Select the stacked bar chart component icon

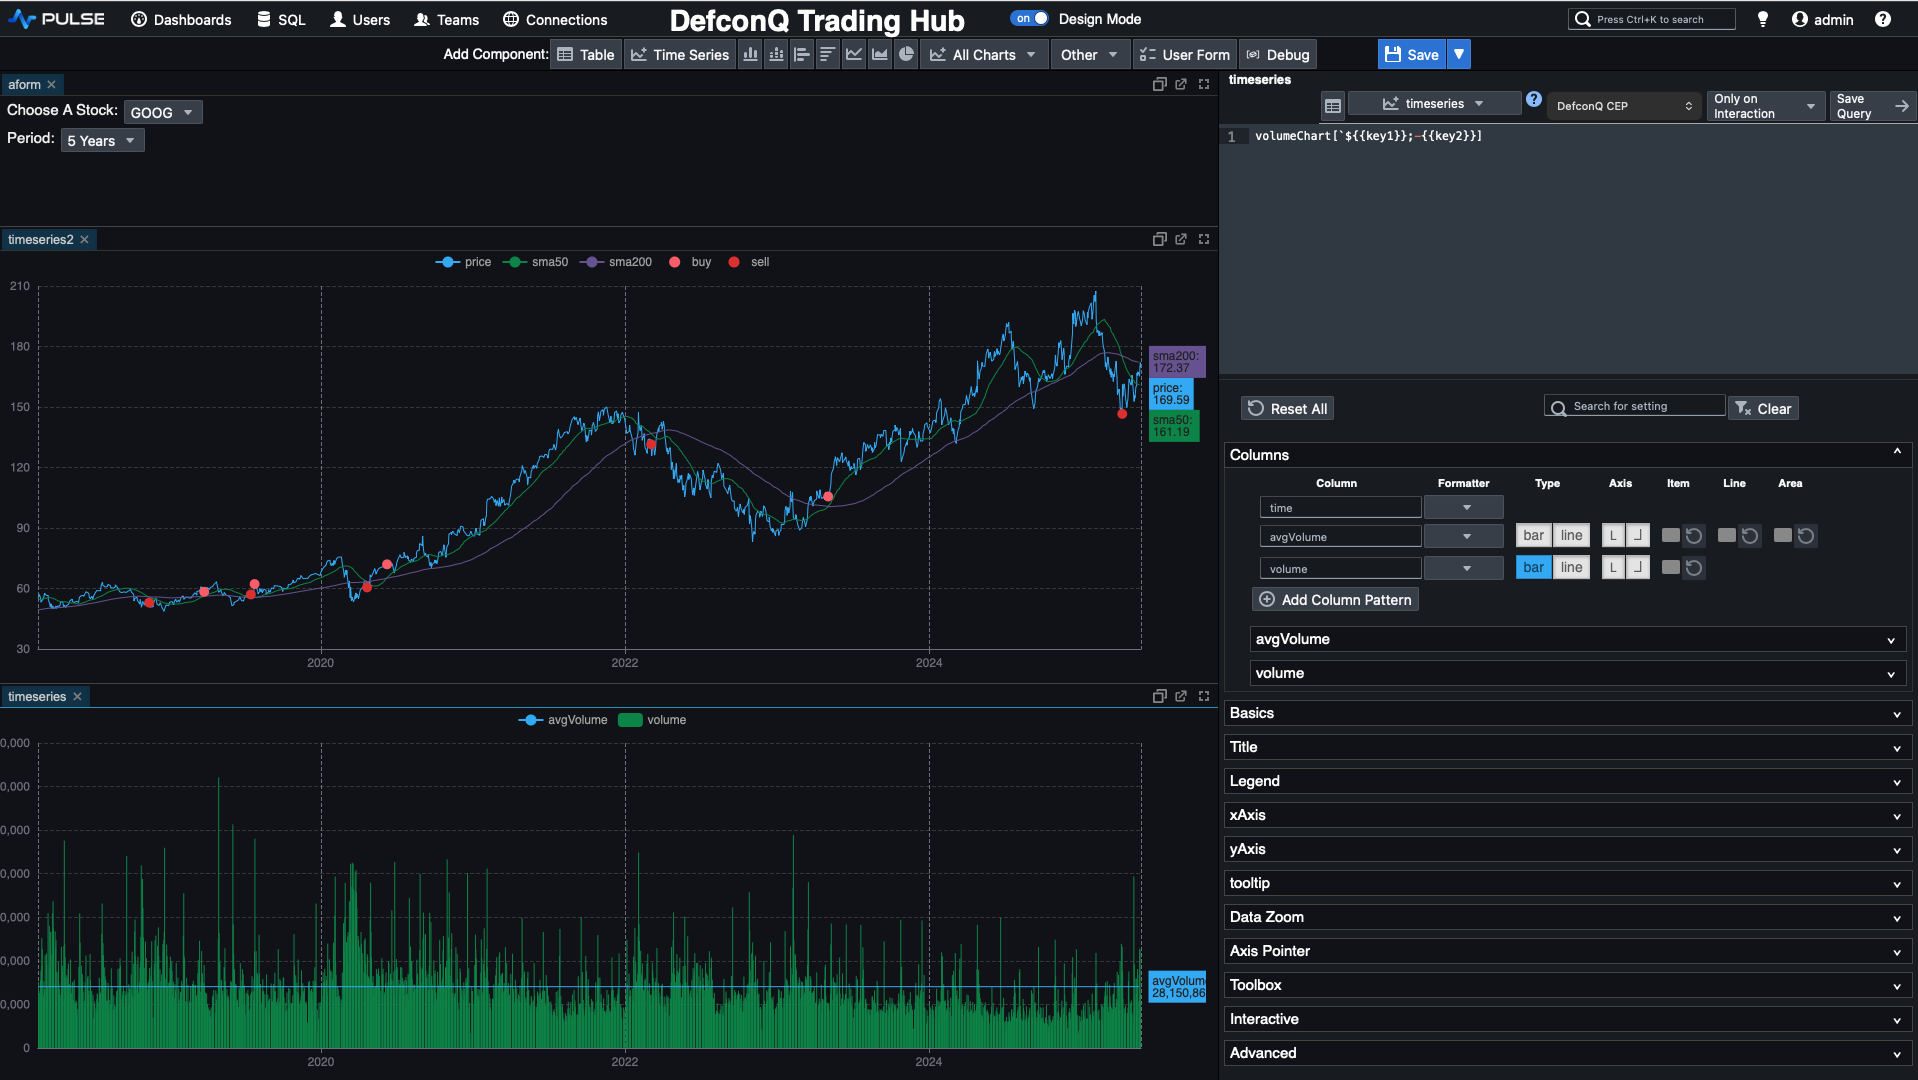pos(776,55)
